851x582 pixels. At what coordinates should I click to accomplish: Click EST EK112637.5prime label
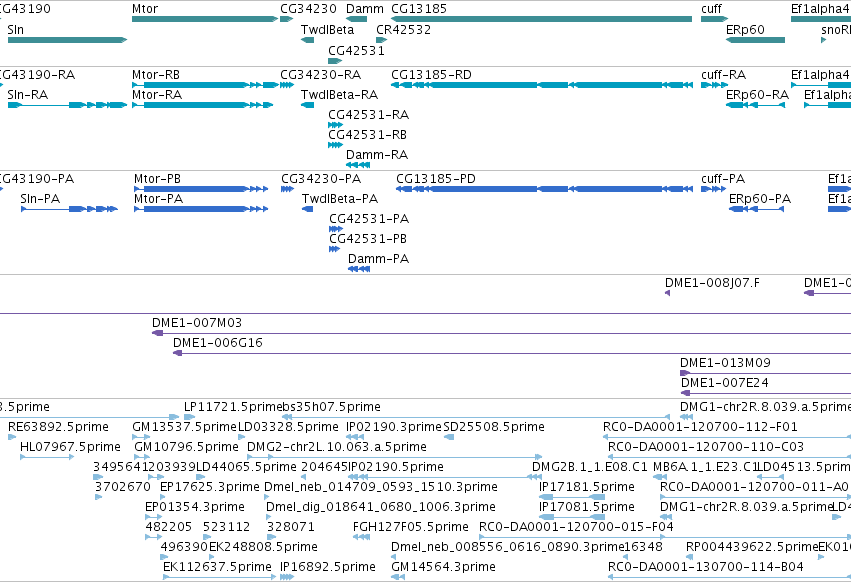(217, 567)
